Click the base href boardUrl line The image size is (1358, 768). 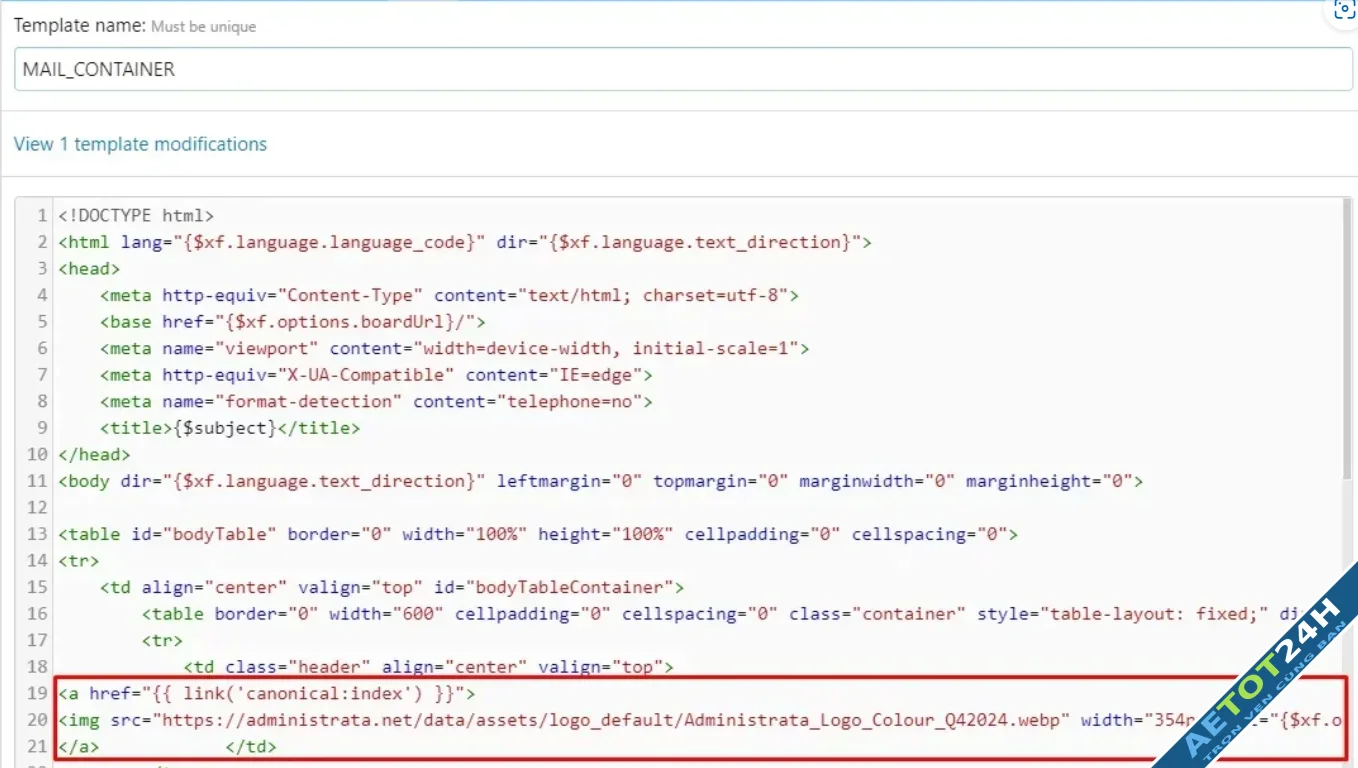coord(292,322)
